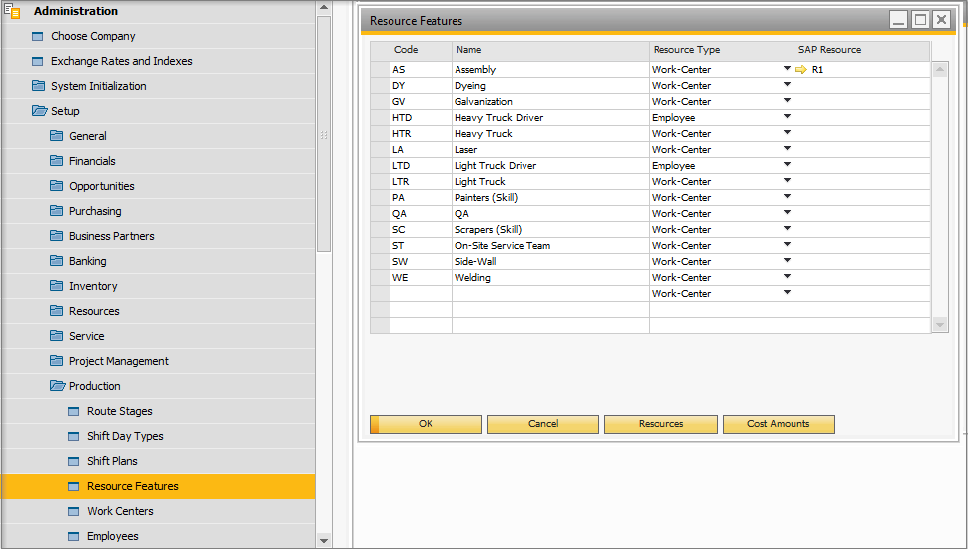Click the Choose Company window icon
Screen dimensions: 968x549
tap(39, 36)
